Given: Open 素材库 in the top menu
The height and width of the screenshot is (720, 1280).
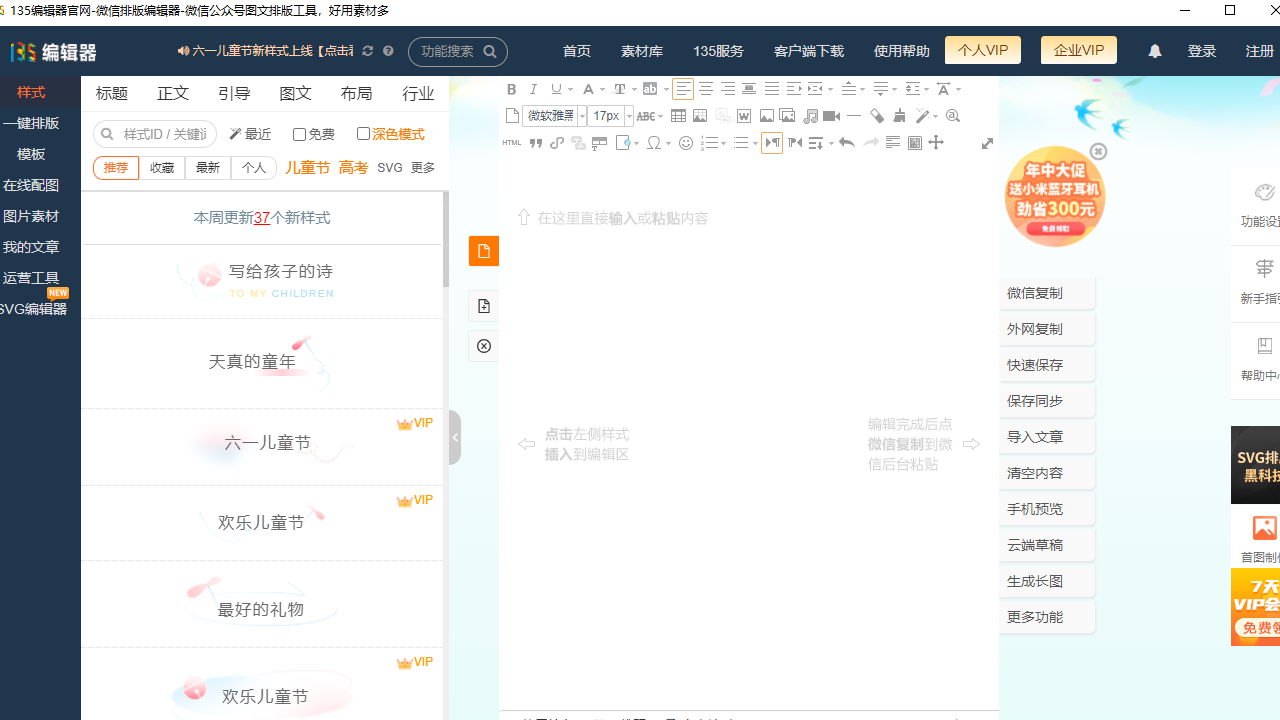Looking at the screenshot, I should (x=642, y=51).
